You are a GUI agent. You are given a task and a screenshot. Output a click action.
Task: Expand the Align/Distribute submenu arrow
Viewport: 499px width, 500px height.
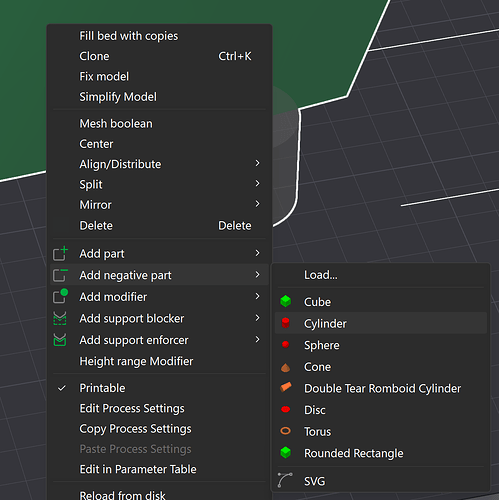click(x=257, y=163)
